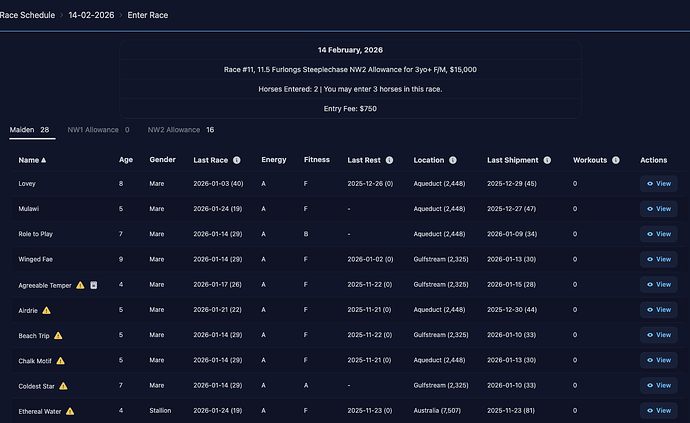
Task: Click info icon next to Location header
Action: (x=453, y=160)
